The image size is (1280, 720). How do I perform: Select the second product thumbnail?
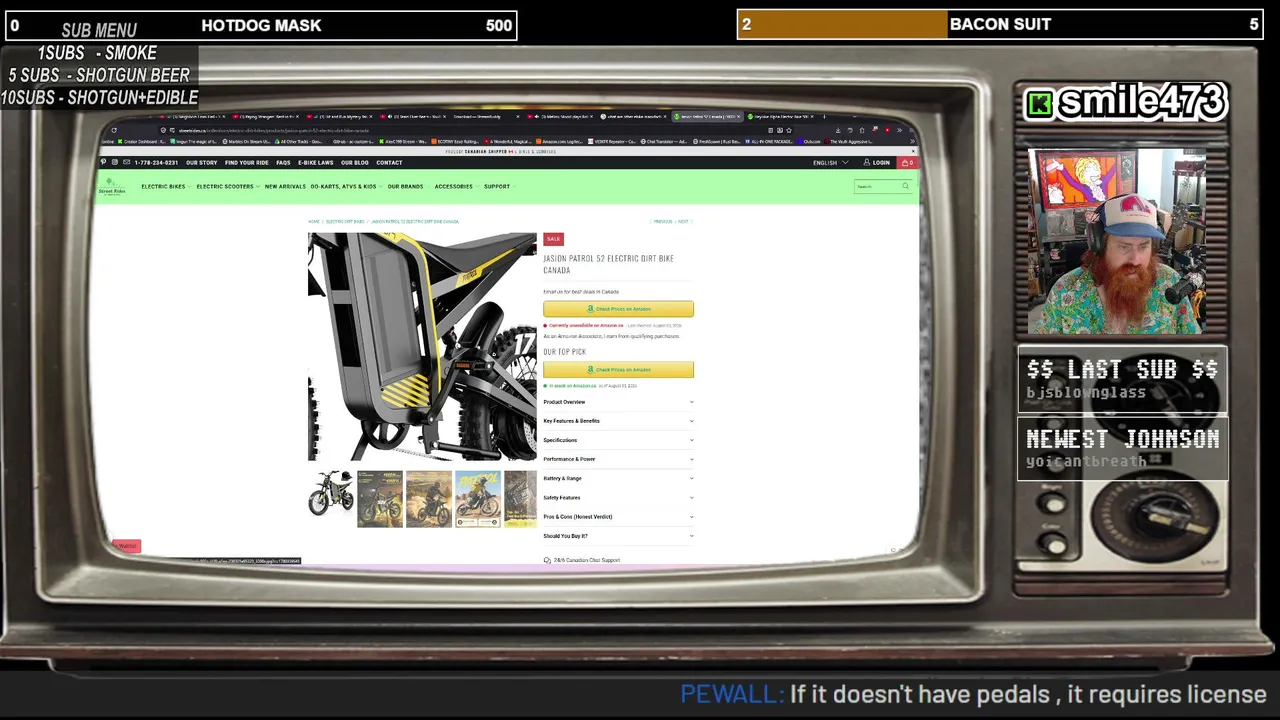(380, 498)
